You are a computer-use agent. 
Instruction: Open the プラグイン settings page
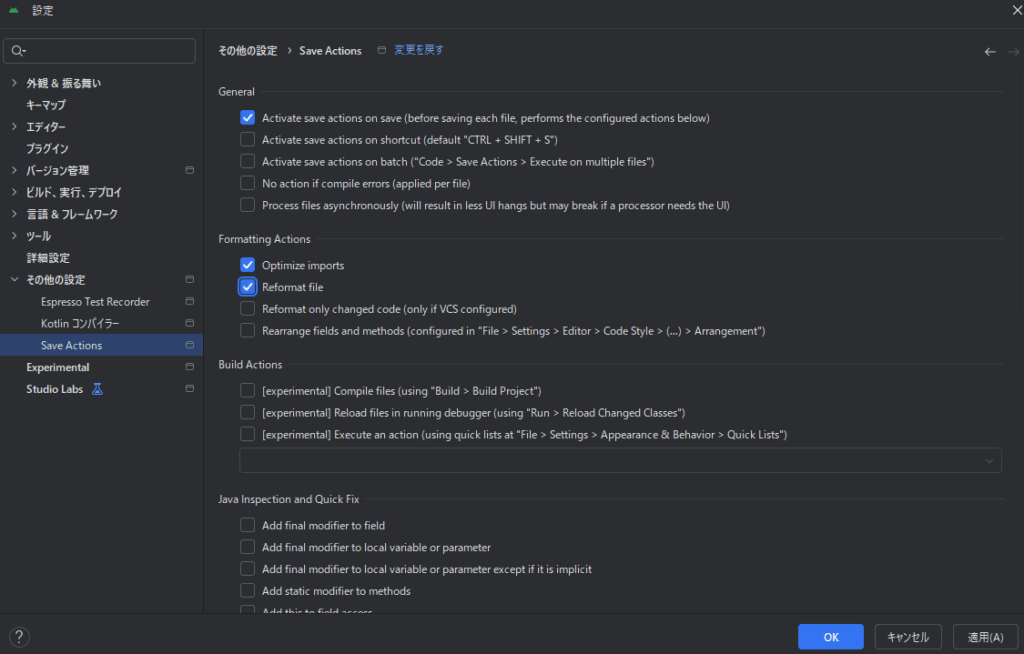(47, 148)
